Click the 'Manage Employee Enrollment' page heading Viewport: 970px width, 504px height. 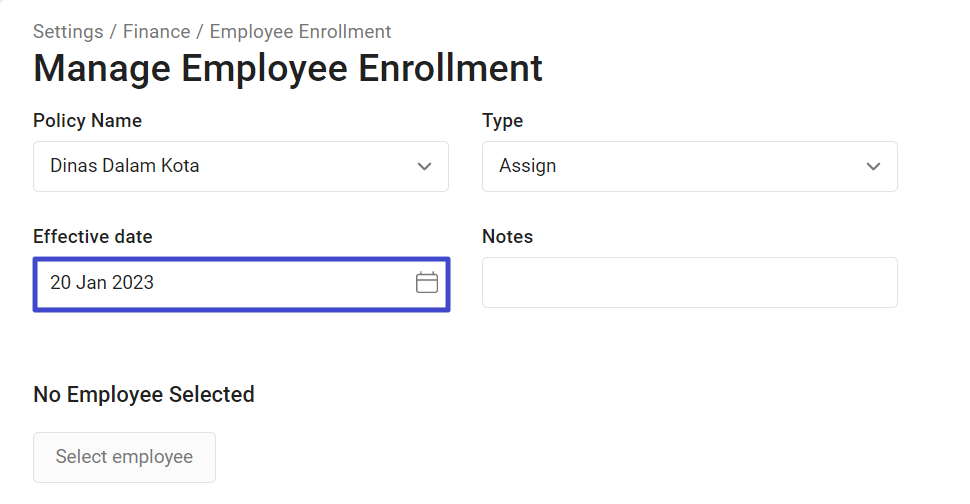click(x=288, y=68)
